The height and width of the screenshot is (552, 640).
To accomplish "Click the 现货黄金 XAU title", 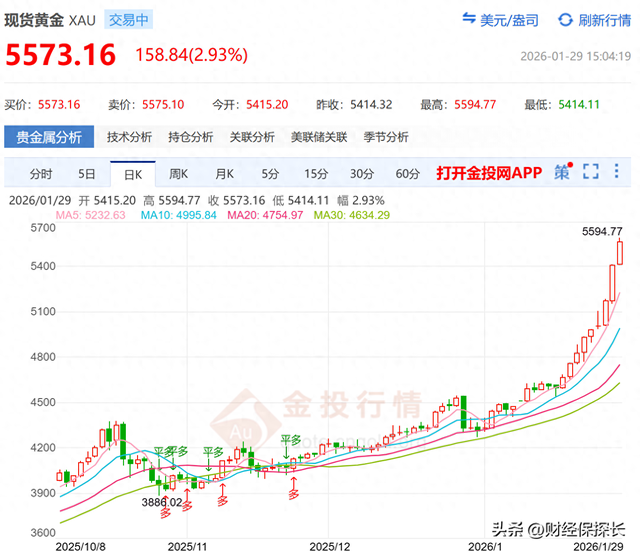I will pyautogui.click(x=50, y=20).
